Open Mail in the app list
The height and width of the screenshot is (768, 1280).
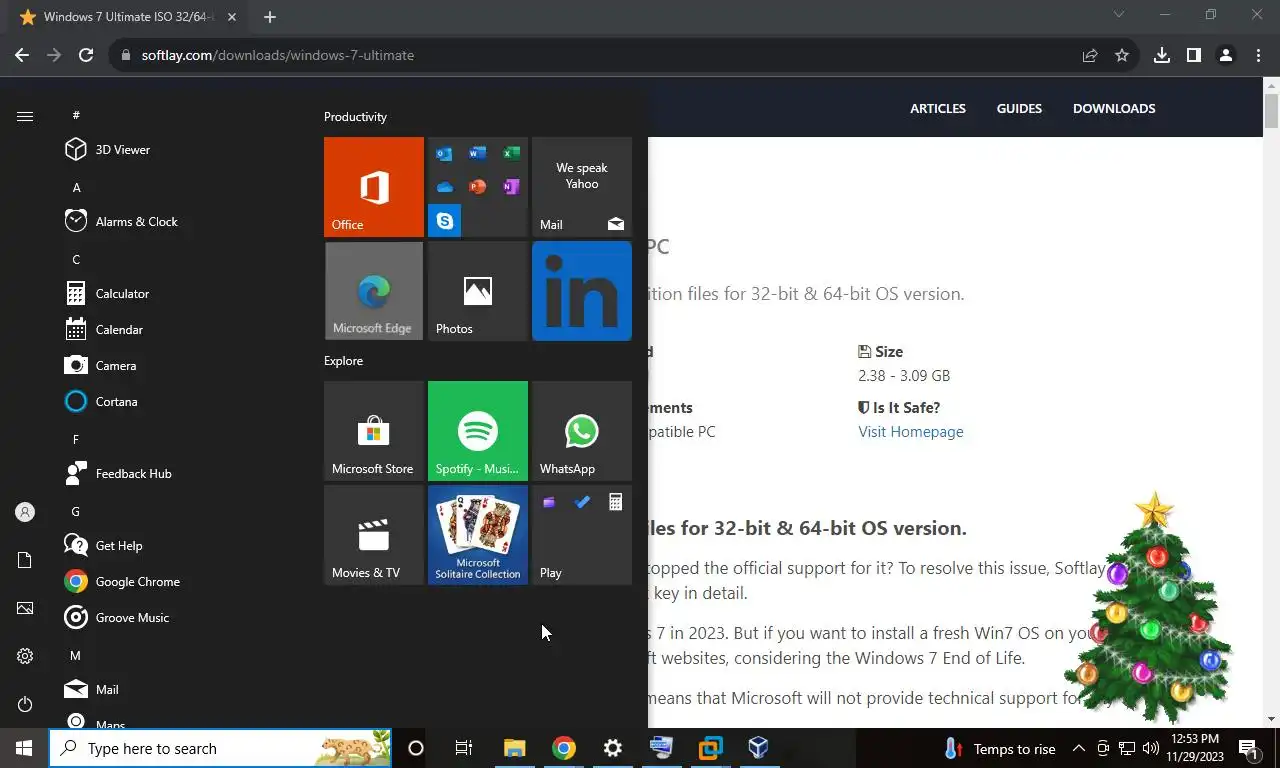(184, 690)
